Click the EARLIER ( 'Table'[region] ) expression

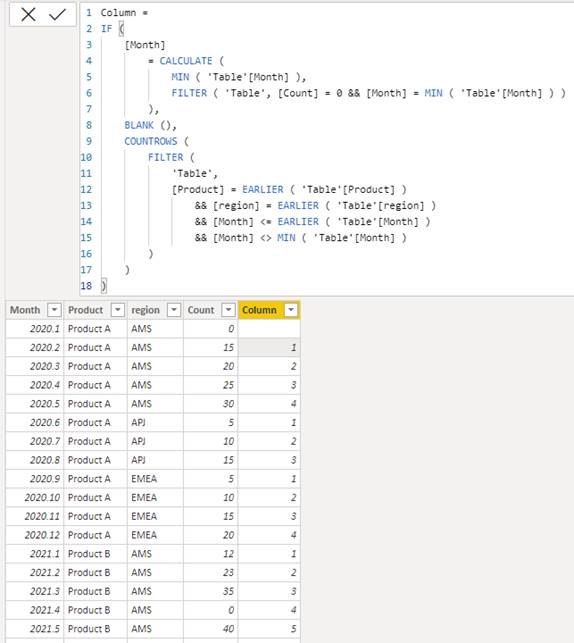point(356,205)
